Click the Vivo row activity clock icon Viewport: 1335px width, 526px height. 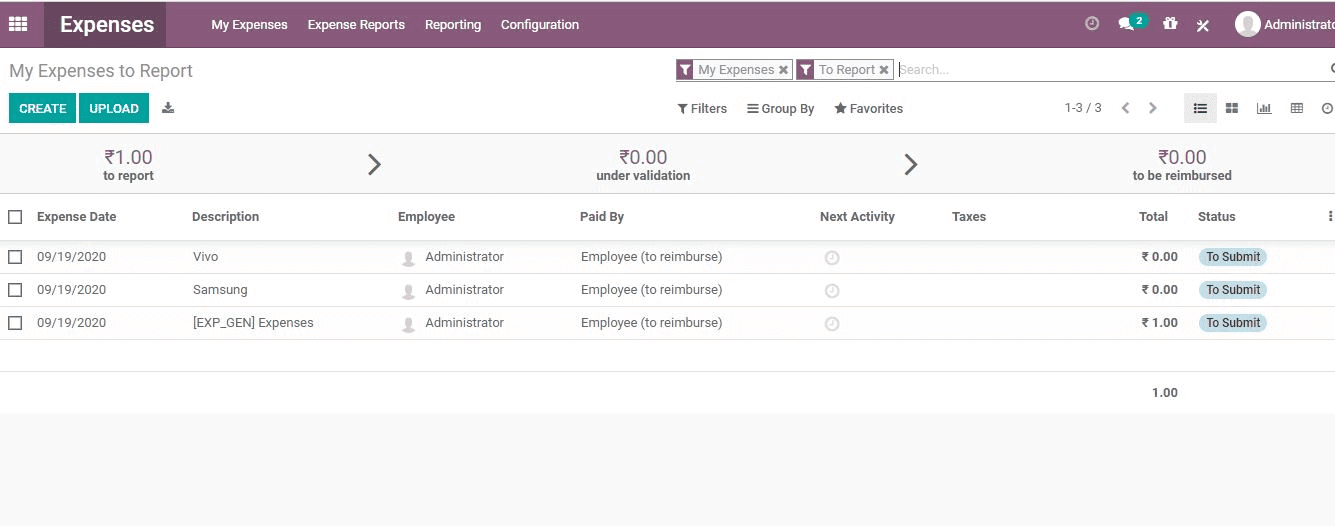(x=832, y=258)
